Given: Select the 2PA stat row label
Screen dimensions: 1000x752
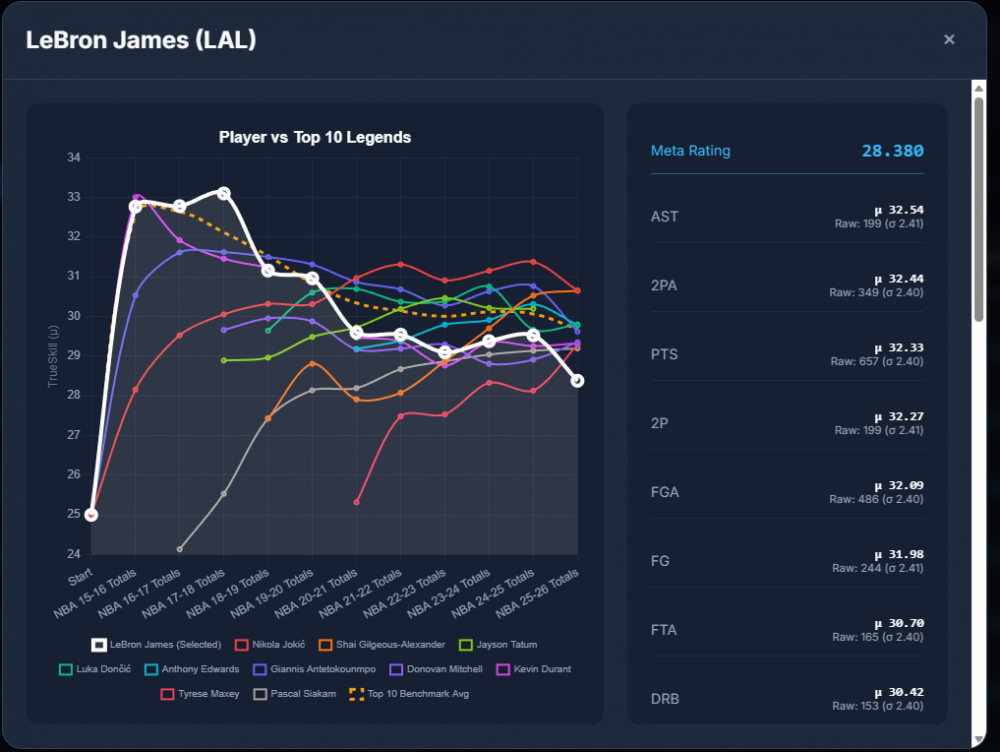Looking at the screenshot, I should click(664, 286).
